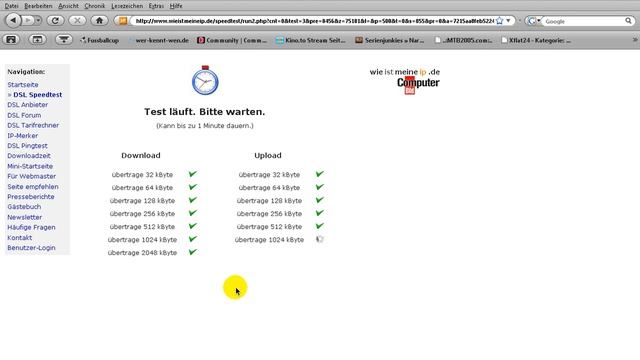The image size is (640, 360).
Task: Open the Ansicht menu
Action: point(68,6)
